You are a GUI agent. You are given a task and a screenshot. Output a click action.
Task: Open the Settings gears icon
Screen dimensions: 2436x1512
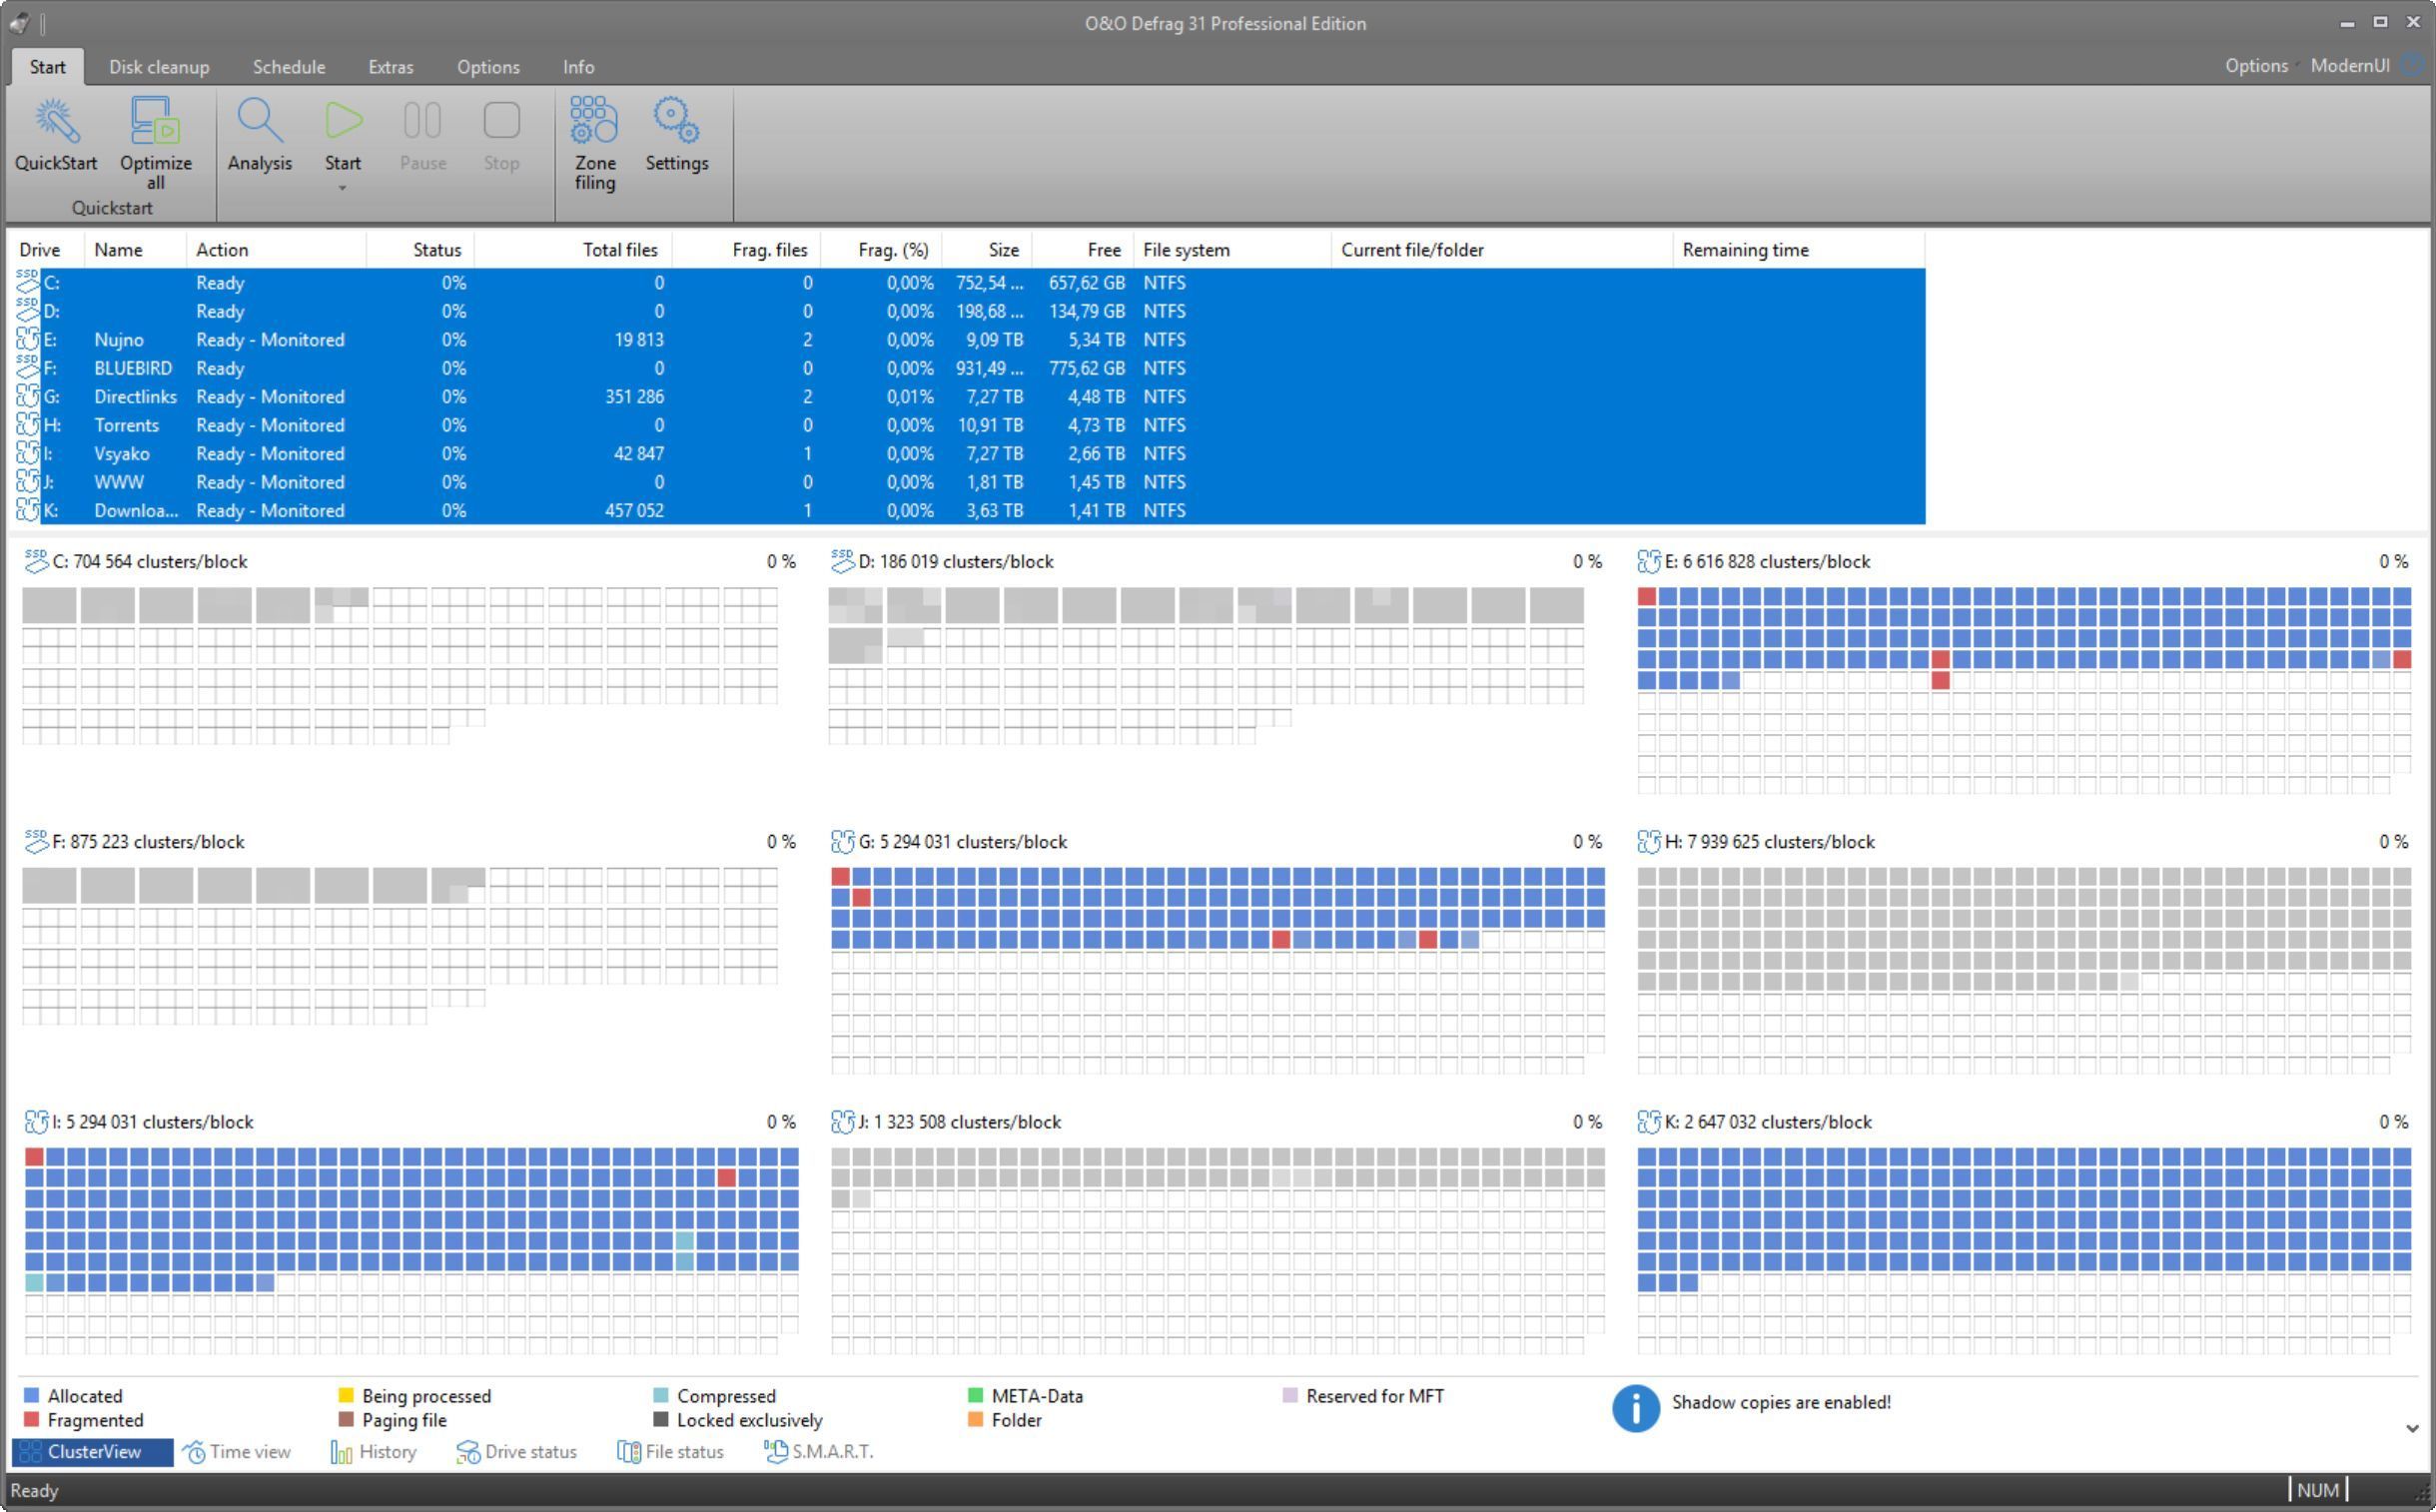(677, 121)
